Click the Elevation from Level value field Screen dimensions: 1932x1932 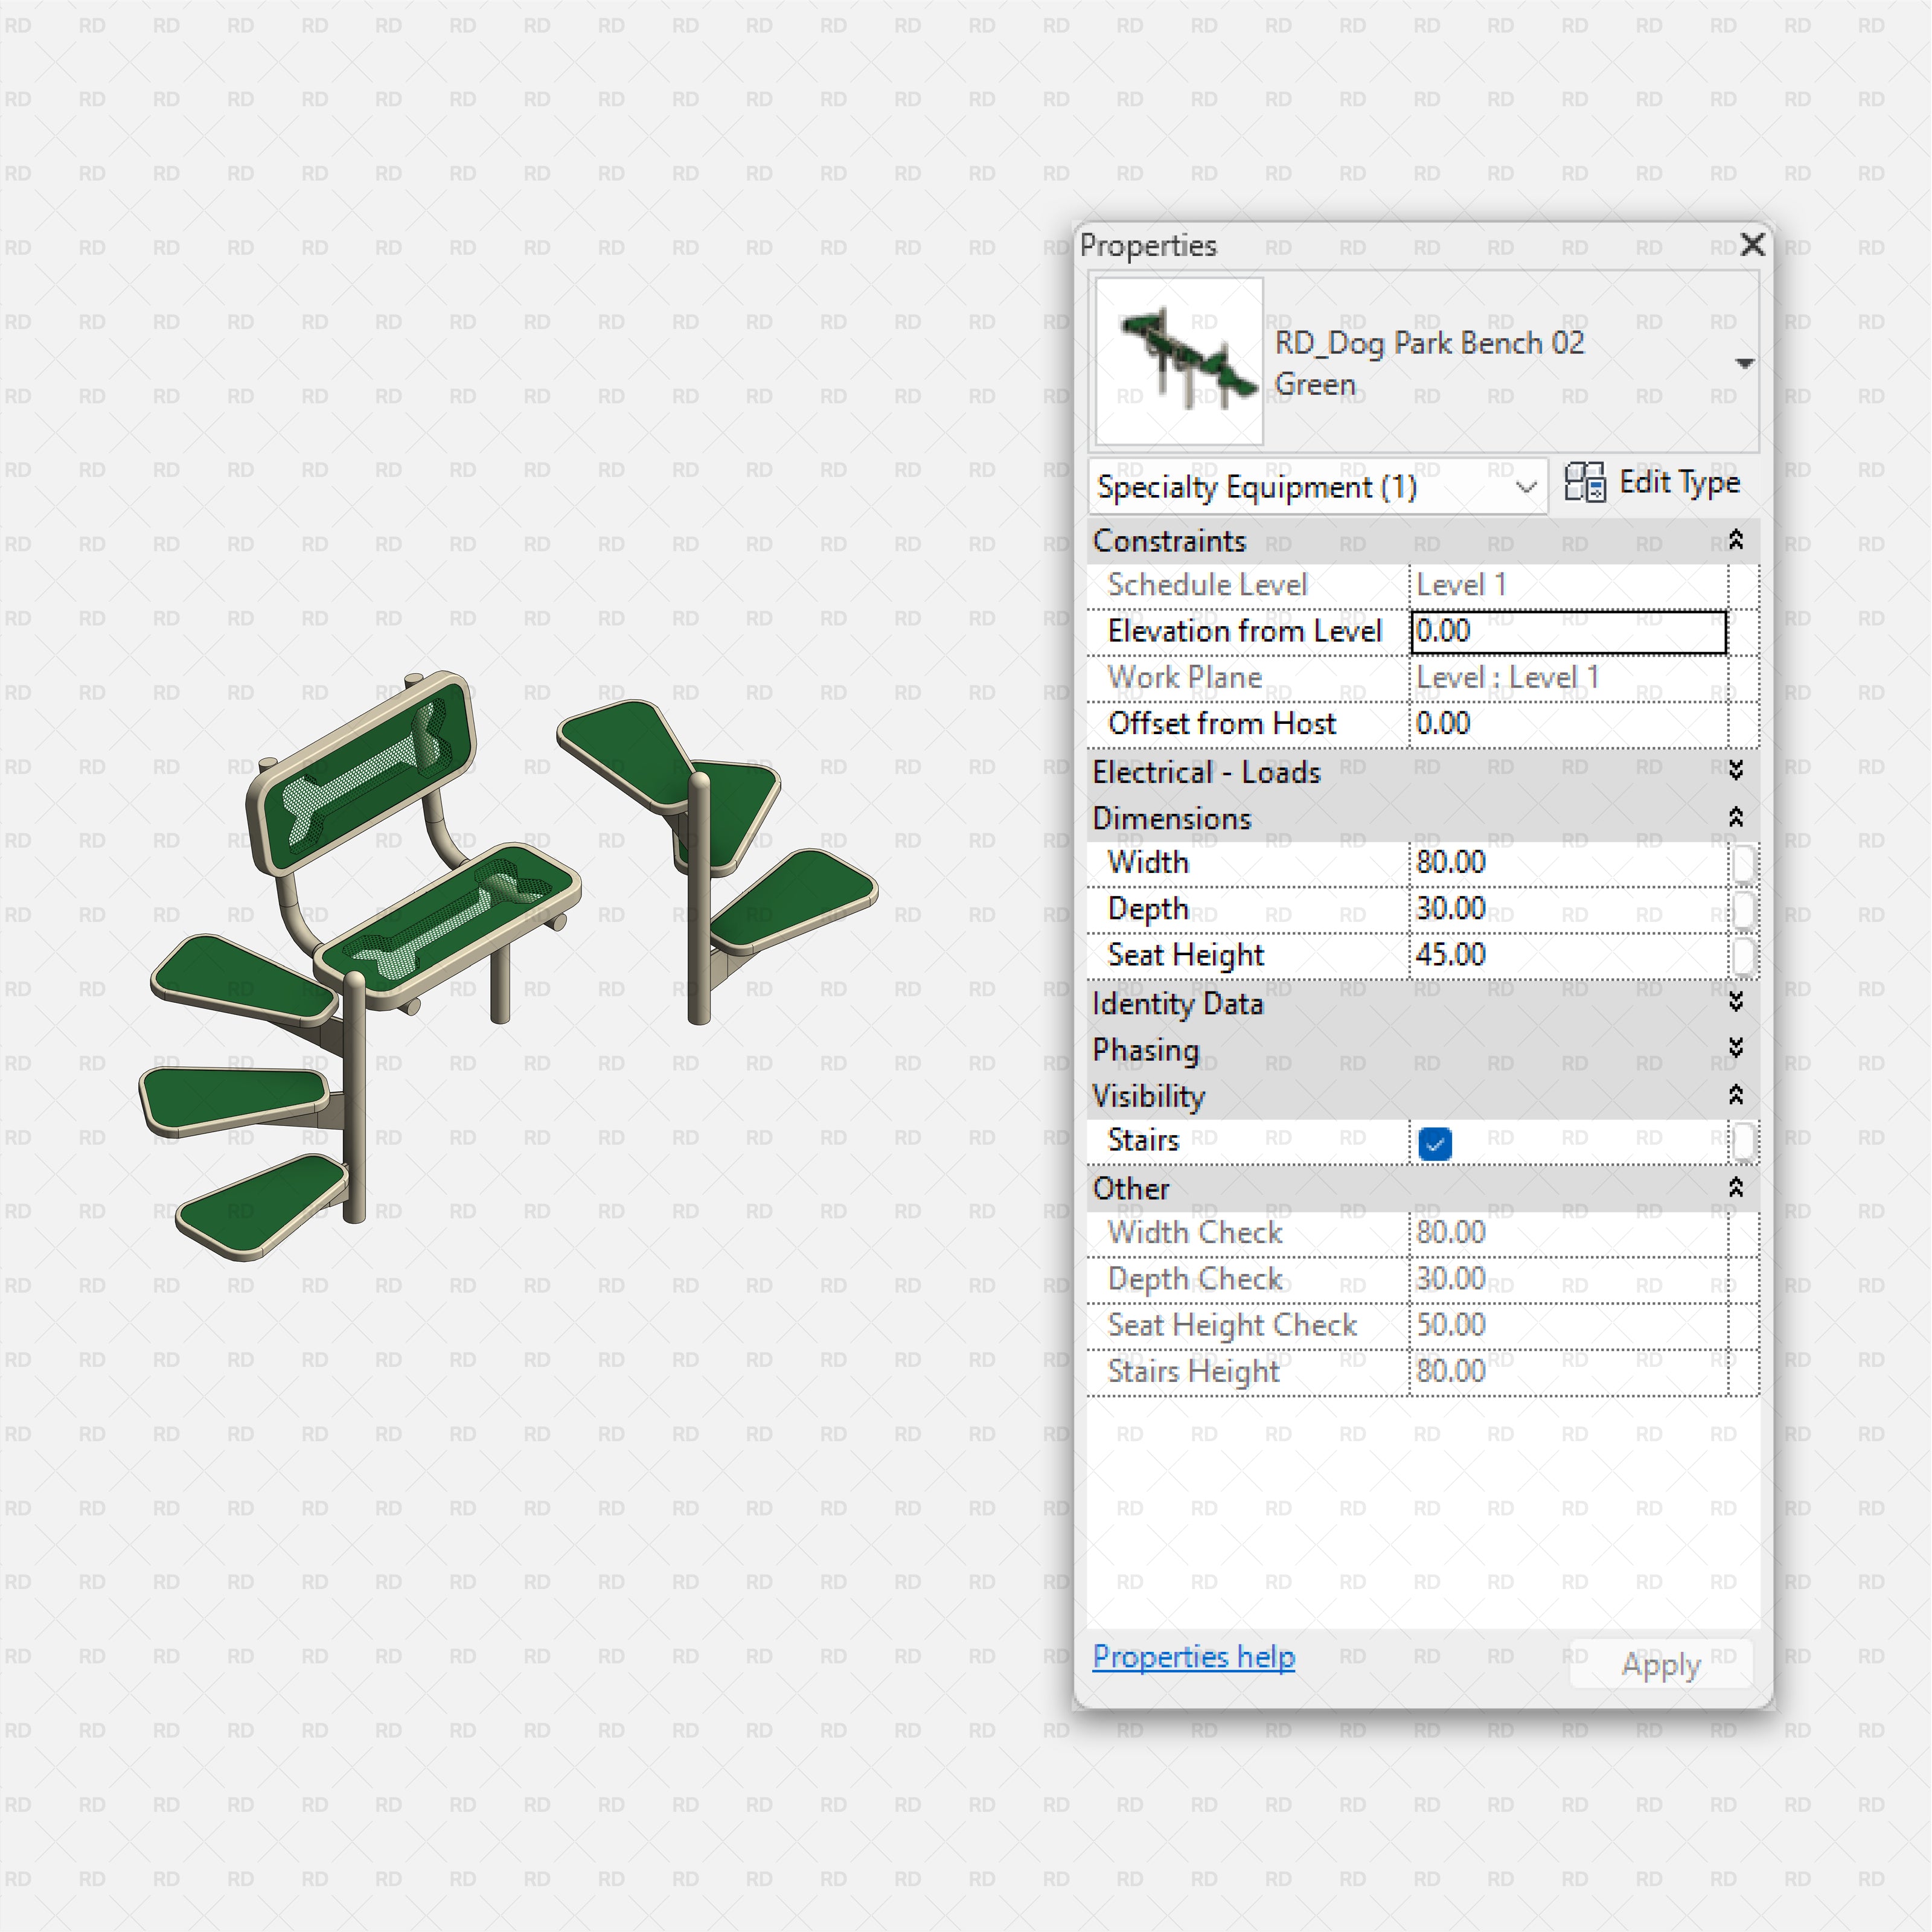coord(1568,632)
